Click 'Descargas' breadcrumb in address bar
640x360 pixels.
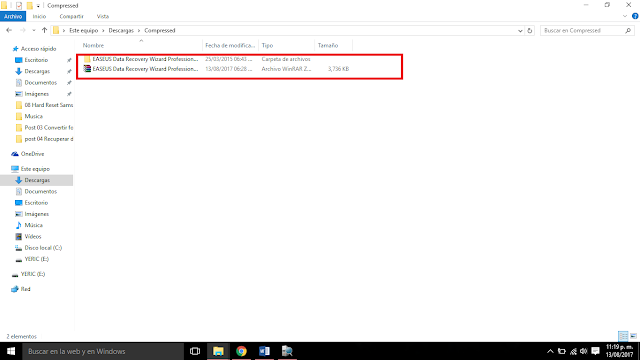pyautogui.click(x=121, y=31)
